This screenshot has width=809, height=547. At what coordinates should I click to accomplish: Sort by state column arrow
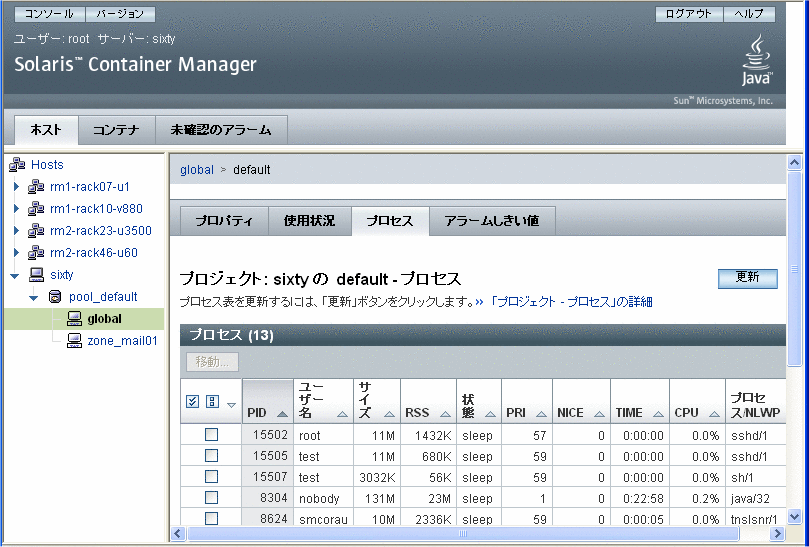490,414
